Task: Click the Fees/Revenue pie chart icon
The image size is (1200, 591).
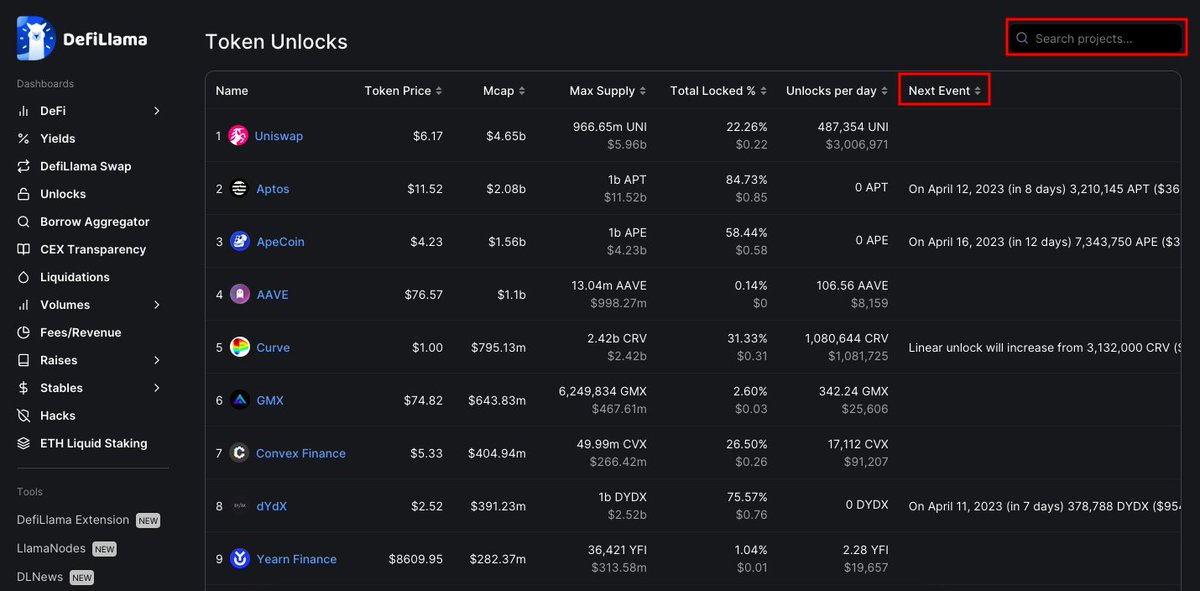Action: (x=23, y=332)
